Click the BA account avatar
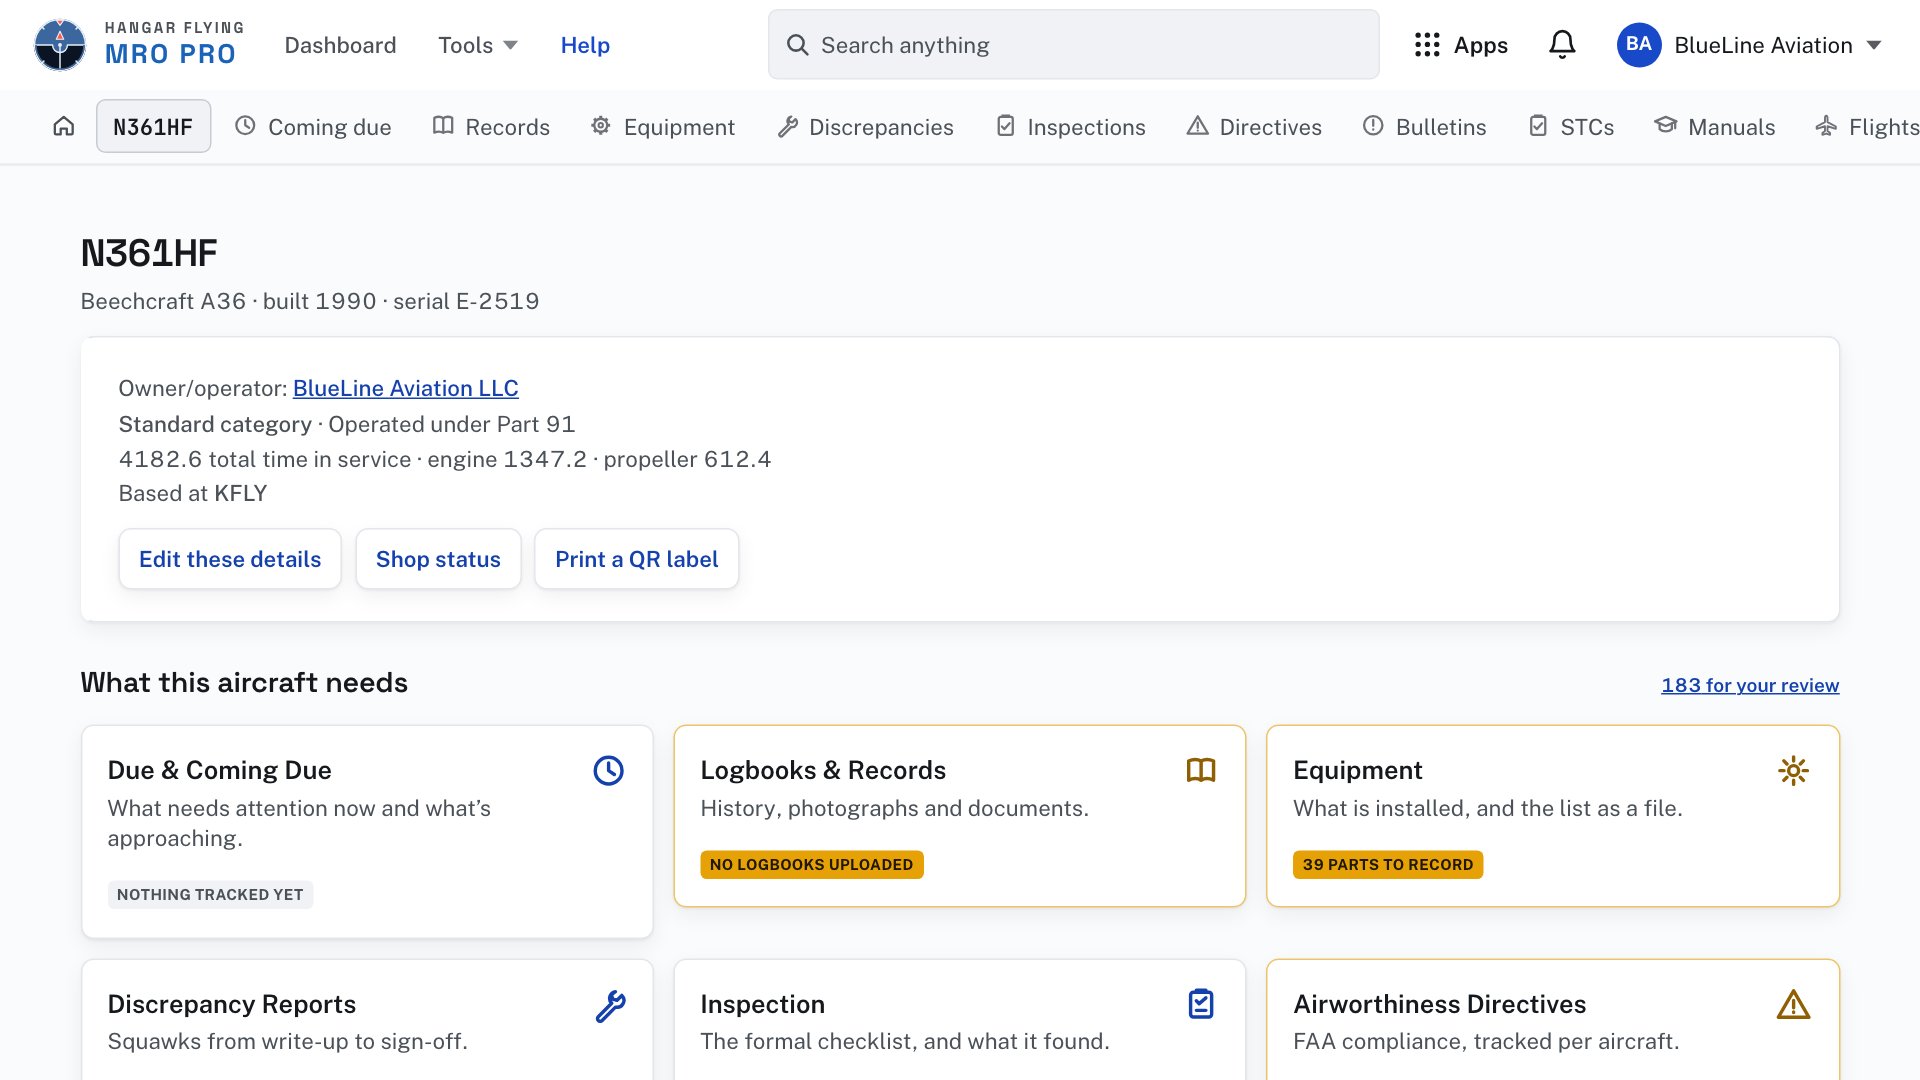This screenshot has width=1920, height=1080. (x=1639, y=45)
